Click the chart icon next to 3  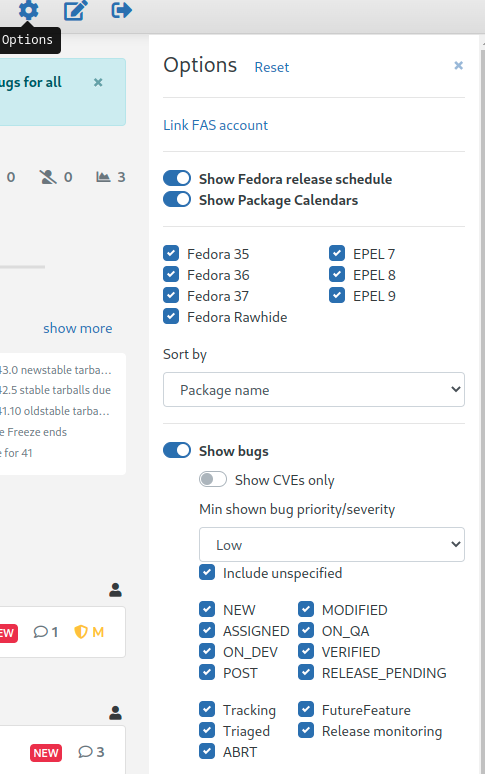click(103, 177)
